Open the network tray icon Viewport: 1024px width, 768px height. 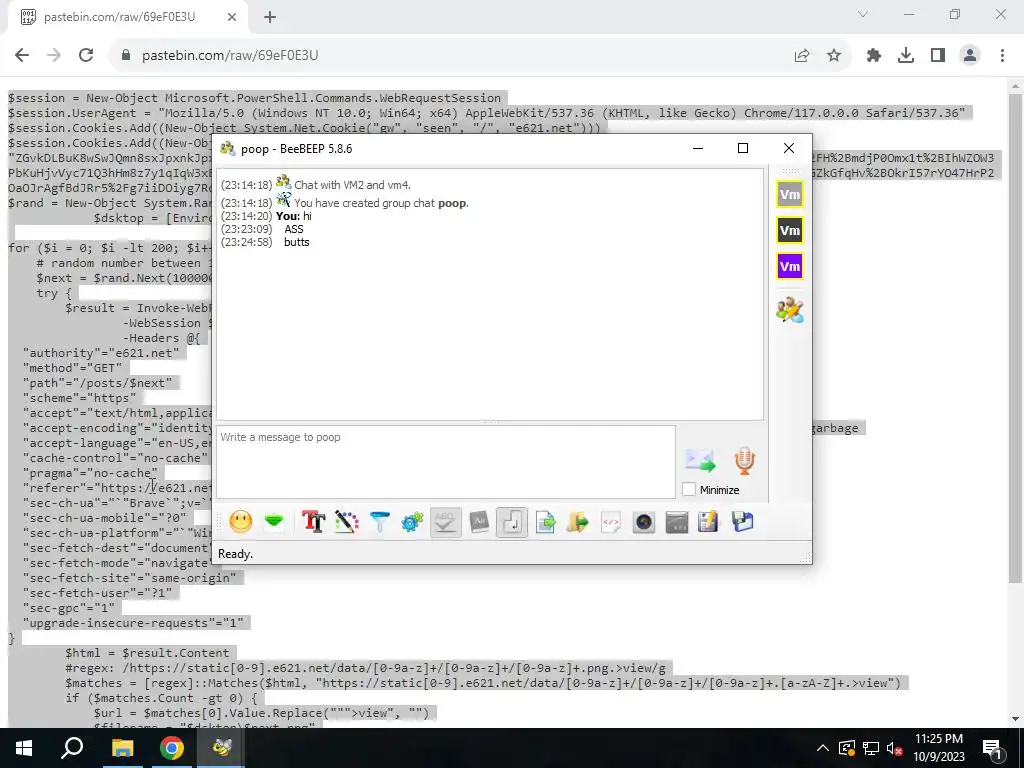871,748
